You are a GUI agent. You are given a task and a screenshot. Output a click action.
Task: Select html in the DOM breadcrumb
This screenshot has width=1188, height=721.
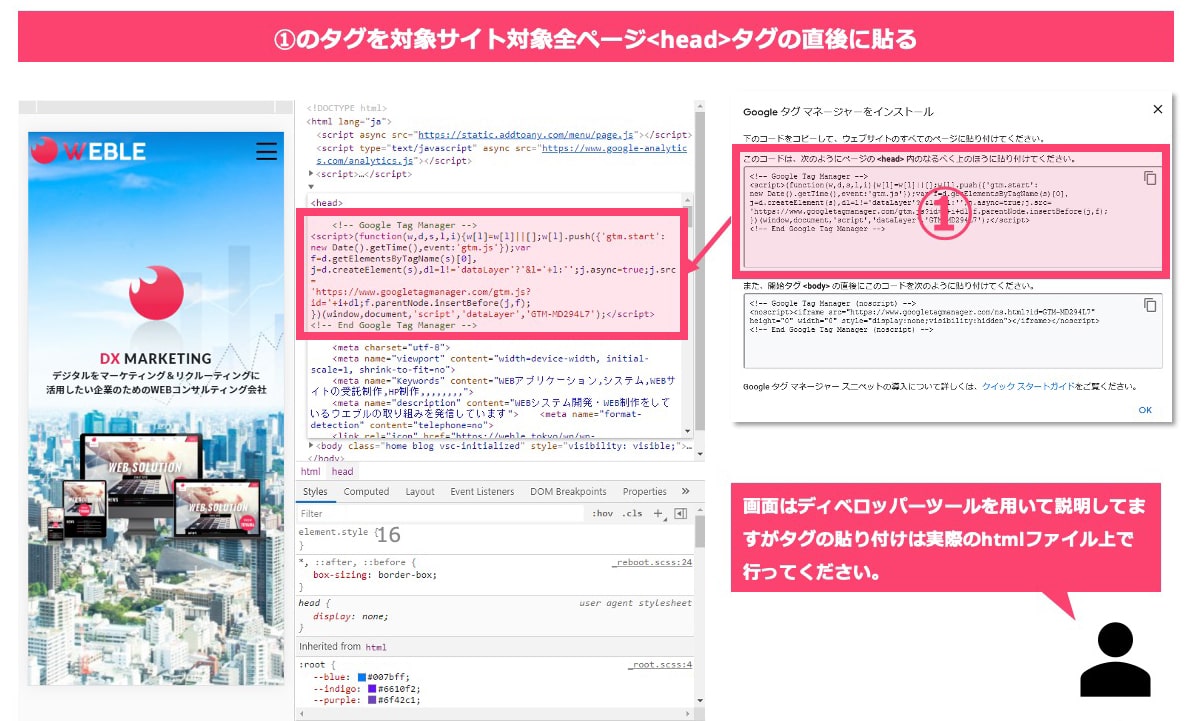[x=311, y=471]
